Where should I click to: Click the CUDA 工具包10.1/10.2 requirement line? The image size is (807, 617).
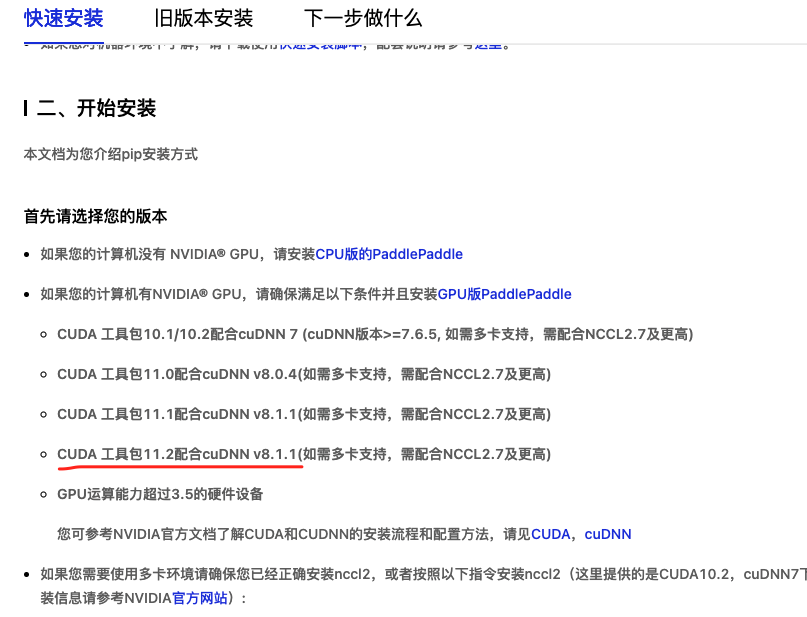[x=375, y=334]
